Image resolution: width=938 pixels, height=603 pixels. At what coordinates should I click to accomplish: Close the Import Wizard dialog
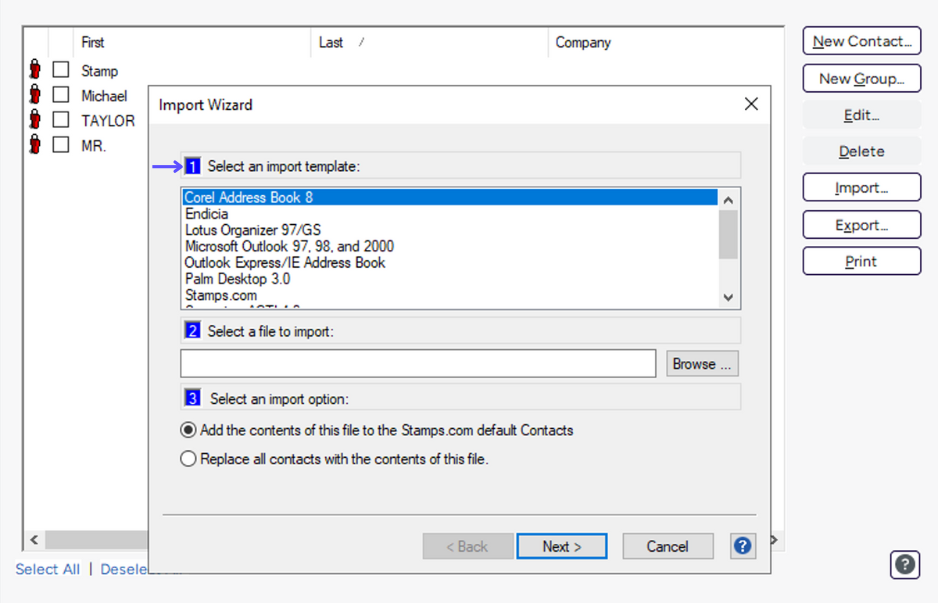click(x=751, y=104)
